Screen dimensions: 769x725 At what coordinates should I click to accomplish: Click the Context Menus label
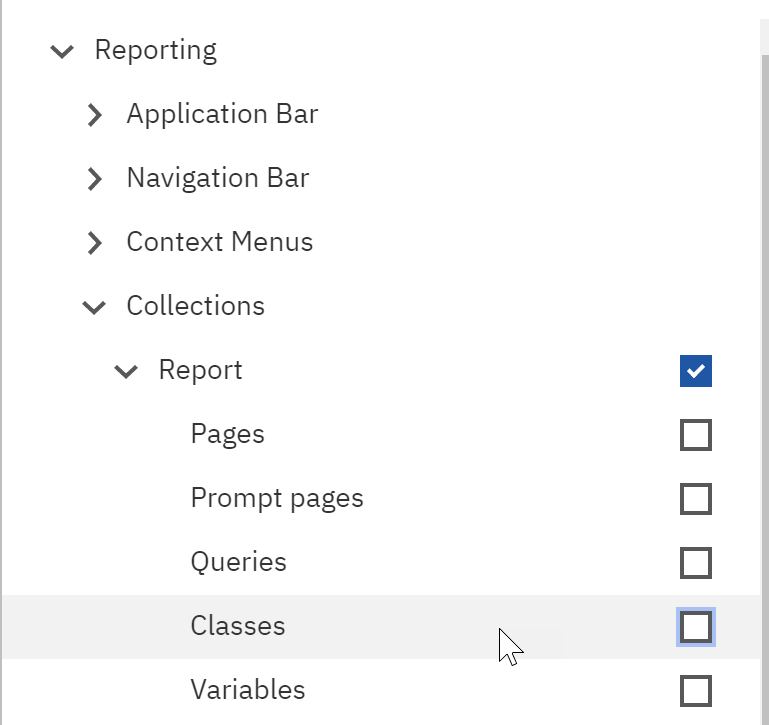220,242
